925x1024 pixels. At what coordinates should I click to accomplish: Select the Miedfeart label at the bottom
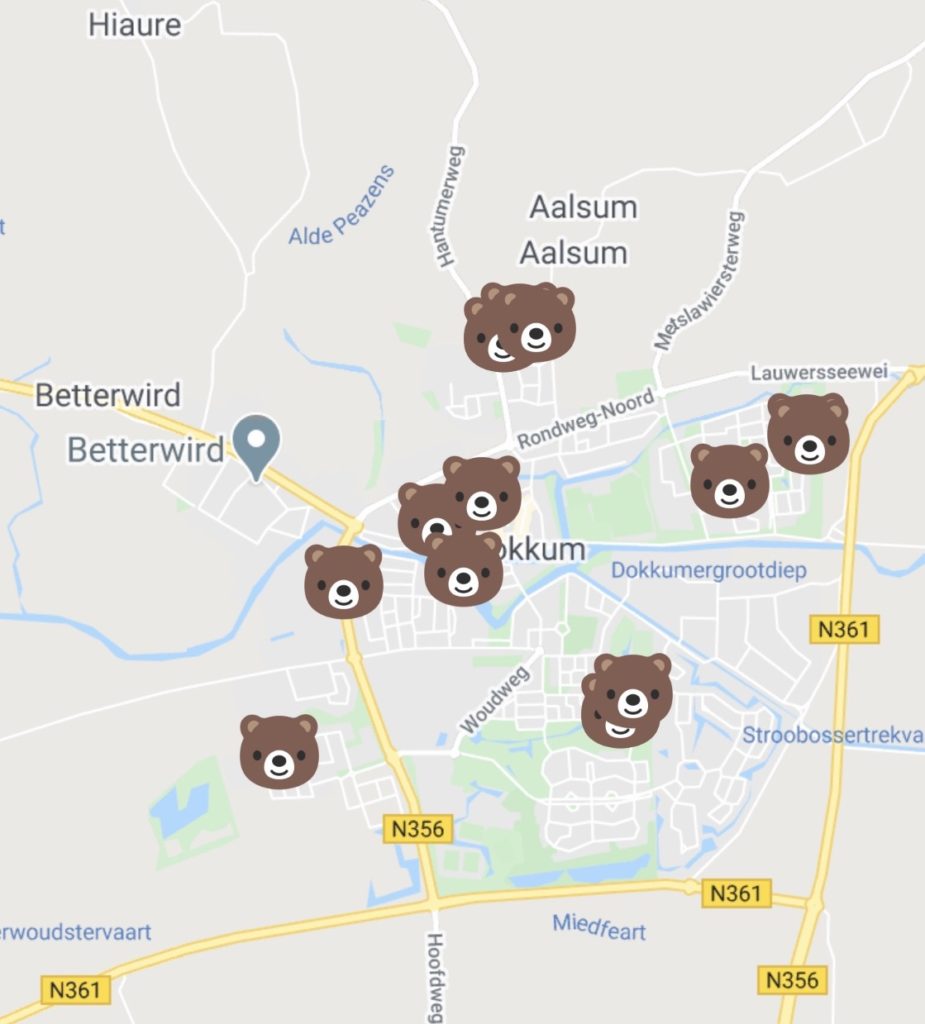[x=599, y=927]
